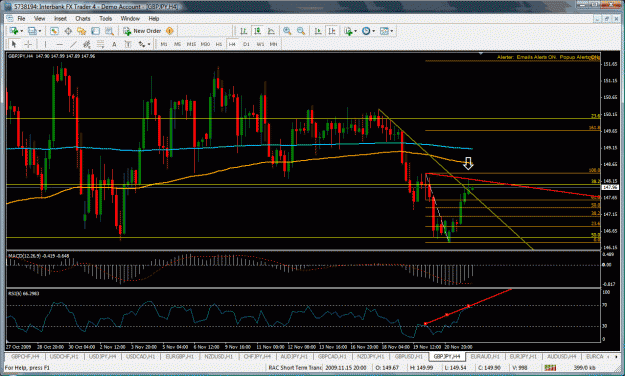Switch to GBPUSD,H1 chart tab
This screenshot has width=625, height=376.
tap(409, 356)
